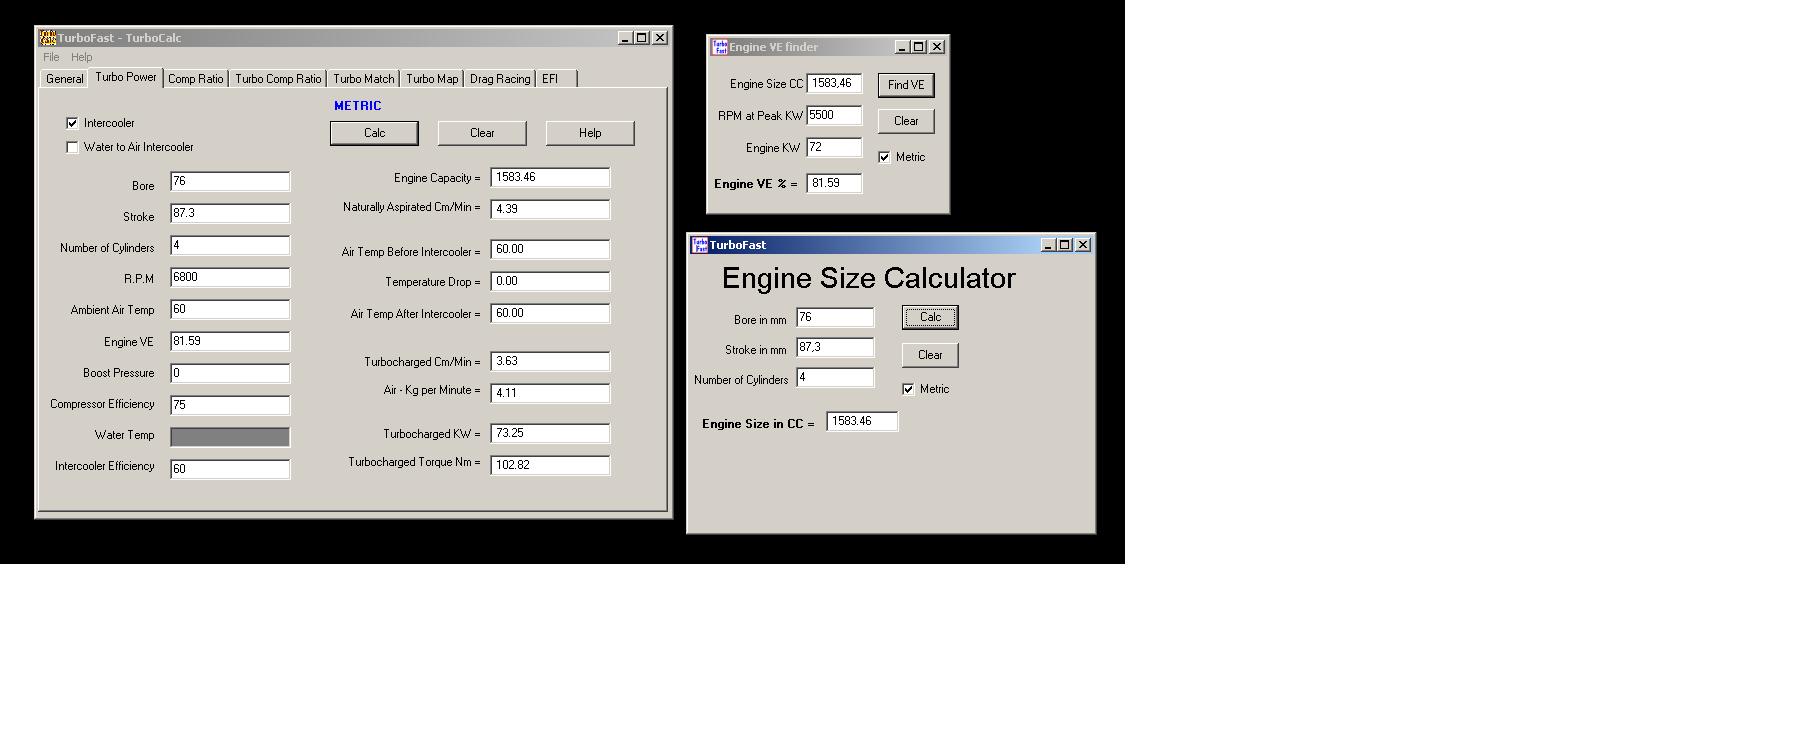The image size is (1818, 755).
Task: Select the Turbo Power tab
Action: click(x=126, y=77)
